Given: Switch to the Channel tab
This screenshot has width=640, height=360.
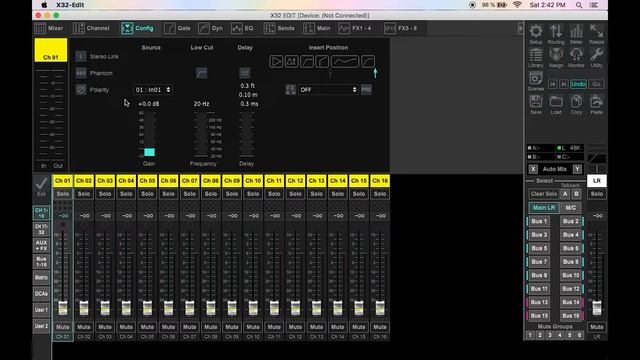Looking at the screenshot, I should (91, 28).
